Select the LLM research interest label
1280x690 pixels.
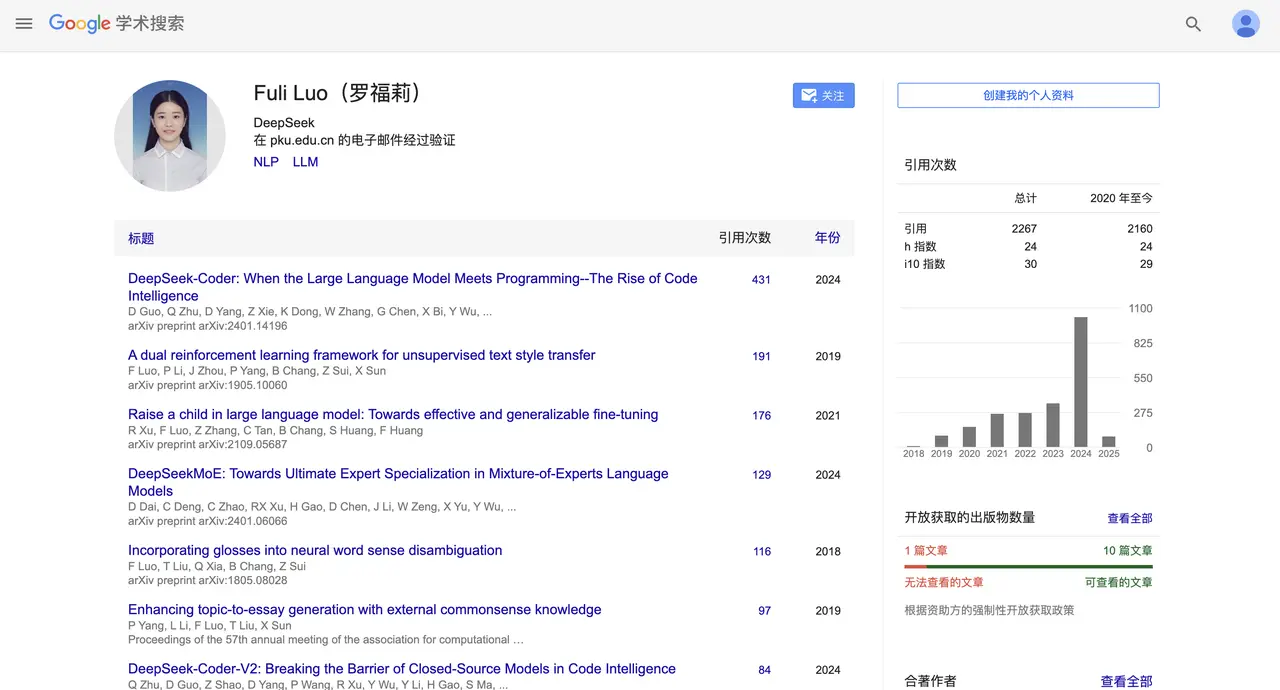pos(305,161)
